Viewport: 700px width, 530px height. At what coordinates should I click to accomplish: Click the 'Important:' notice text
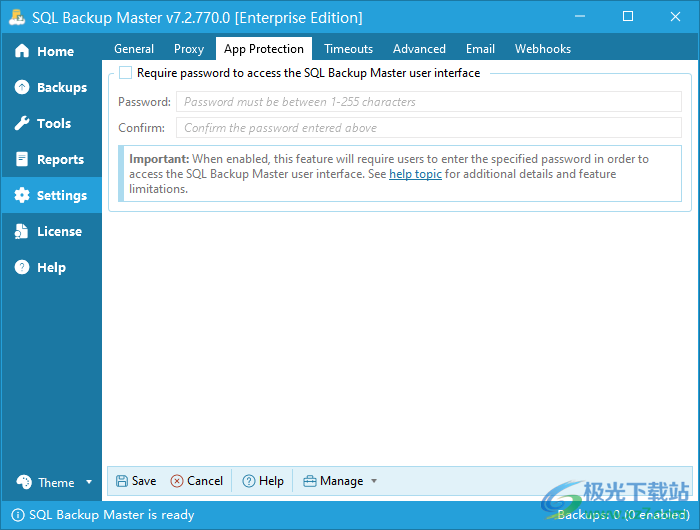point(159,159)
